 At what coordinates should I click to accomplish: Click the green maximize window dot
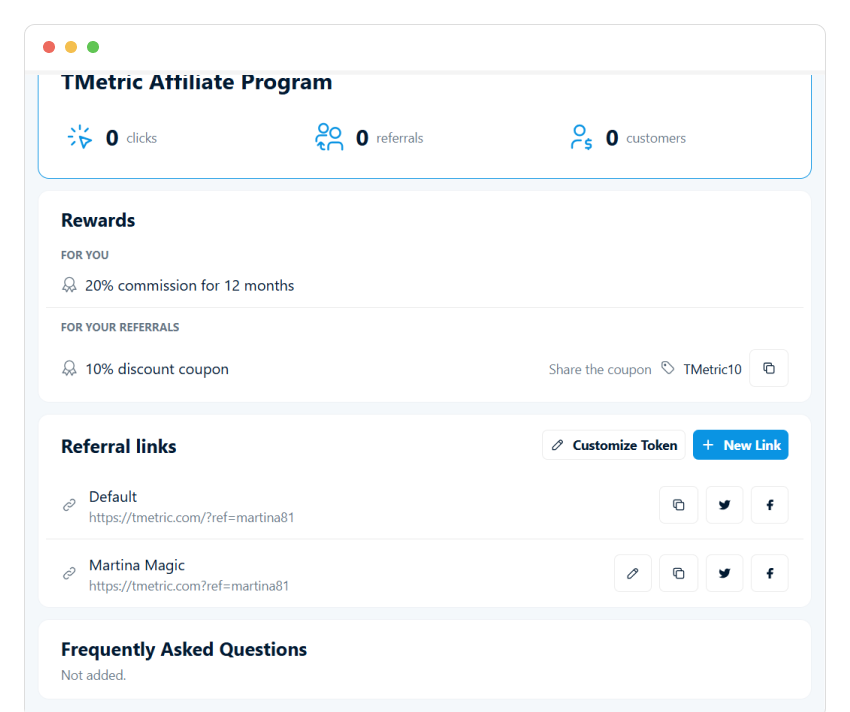pos(93,47)
